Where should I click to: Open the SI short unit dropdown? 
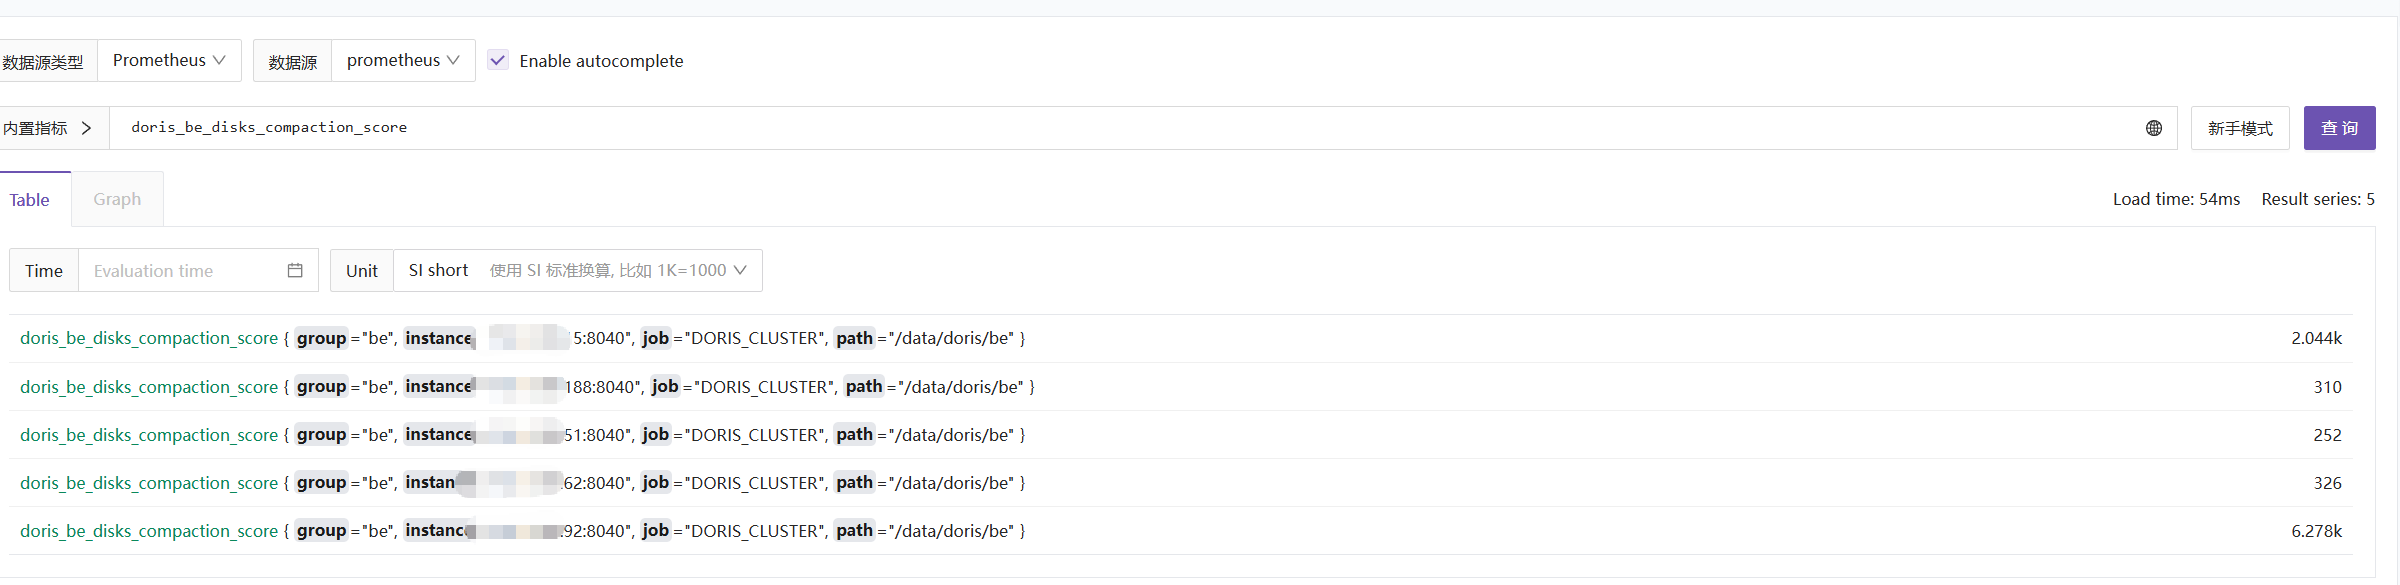coord(577,271)
